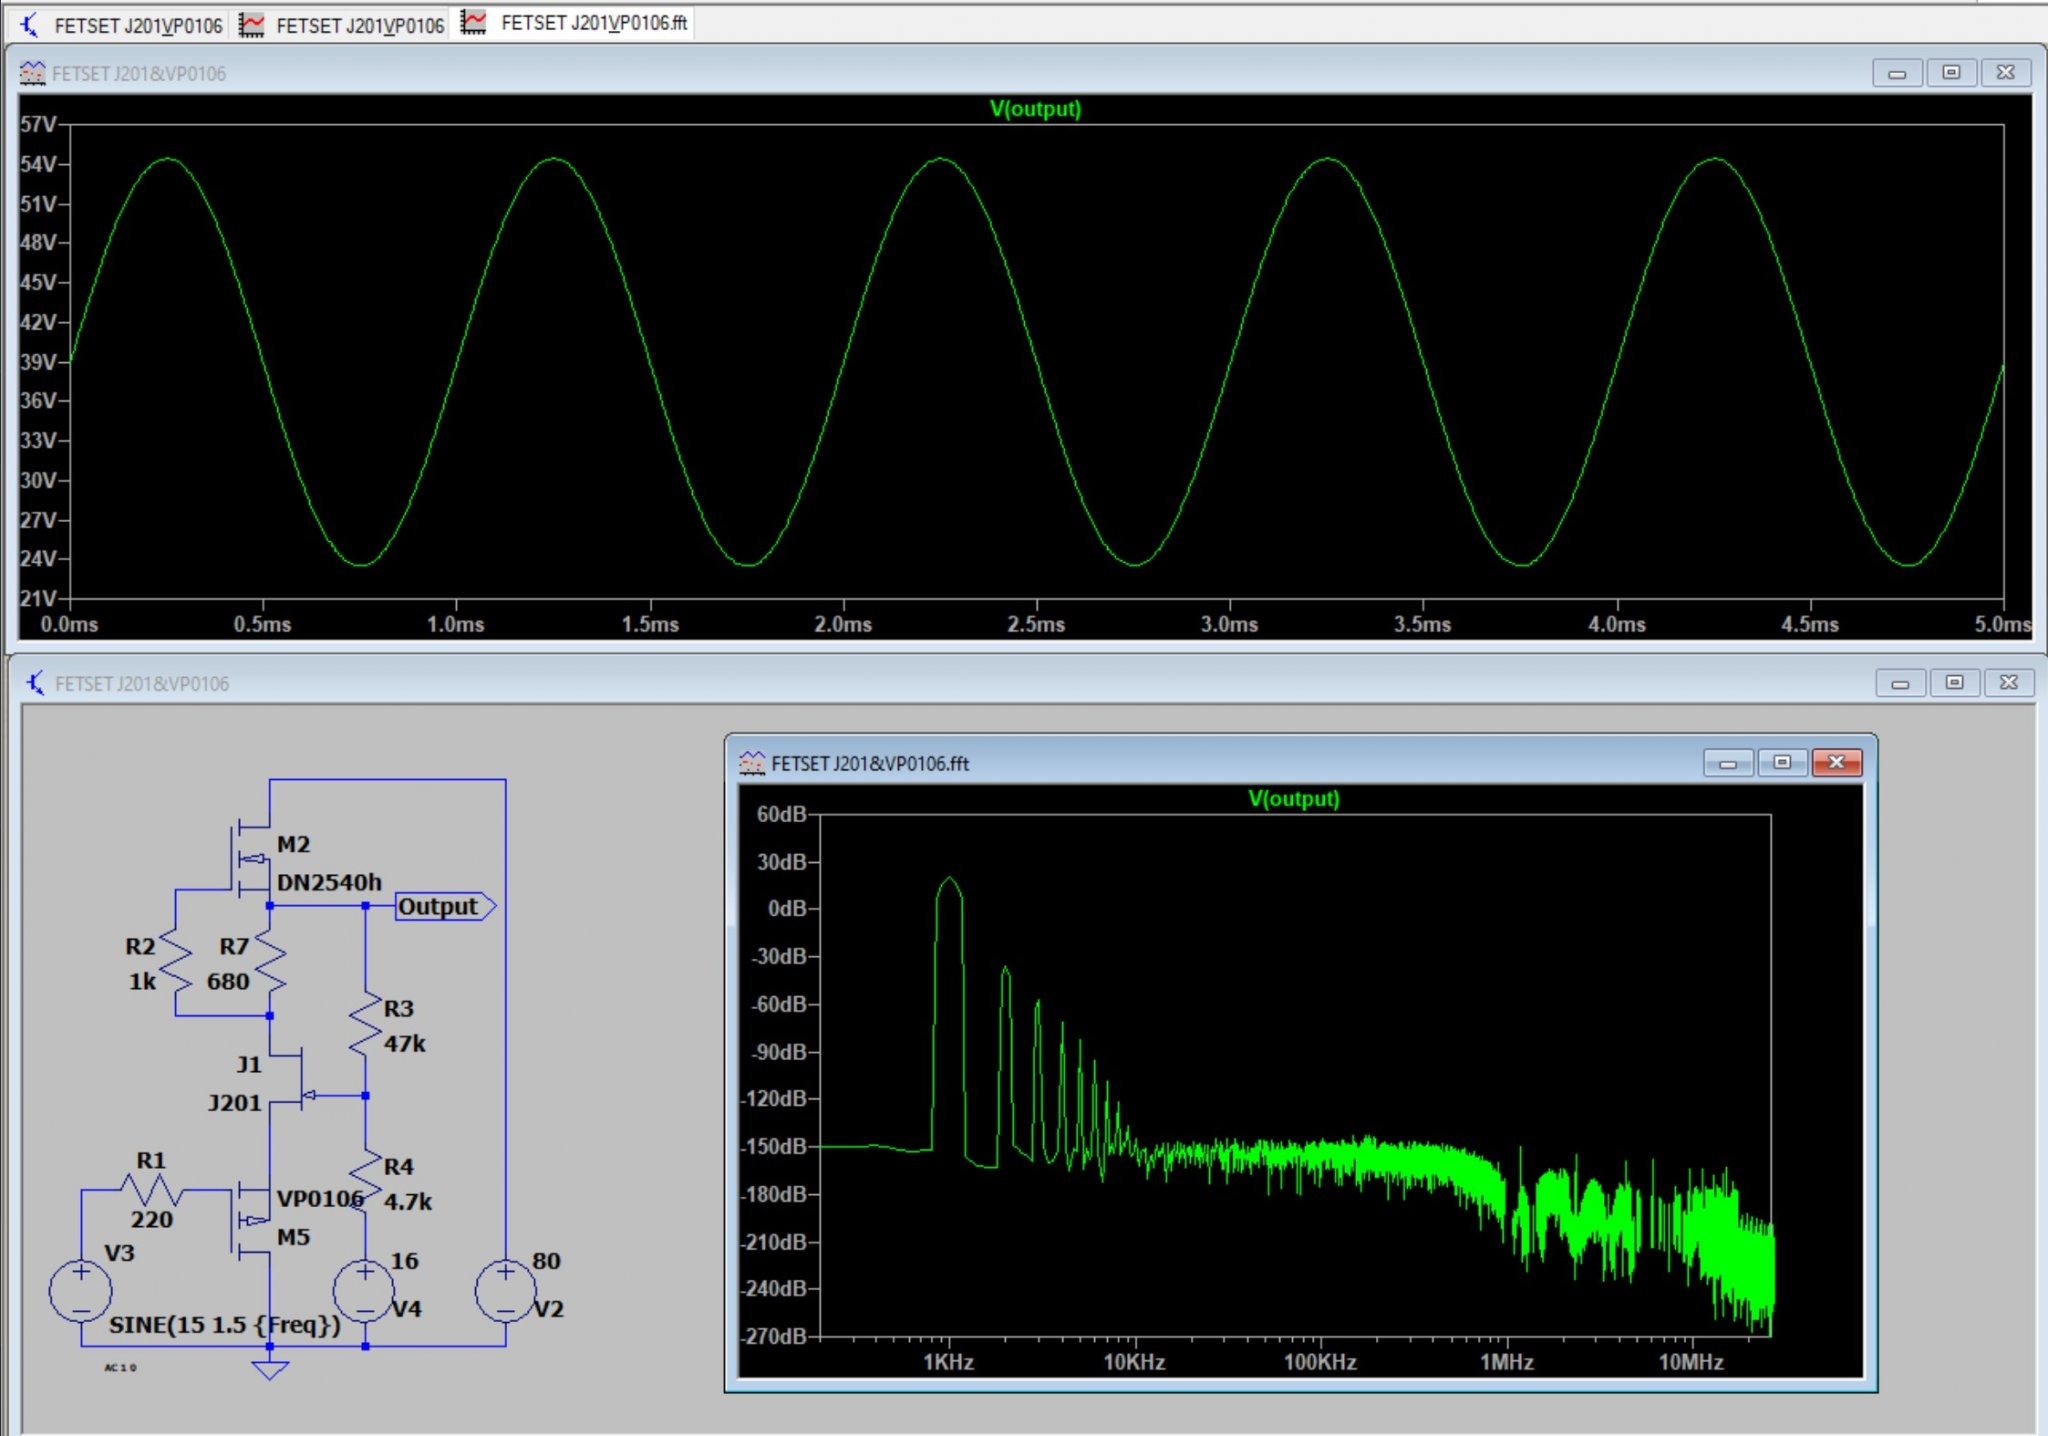2048x1436 pixels.
Task: Click waveform icon in second tab
Action: coord(252,25)
